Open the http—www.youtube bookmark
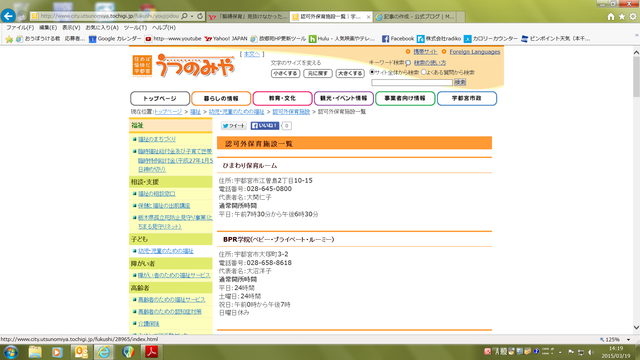Viewport: 640px width, 360px height. (173, 39)
